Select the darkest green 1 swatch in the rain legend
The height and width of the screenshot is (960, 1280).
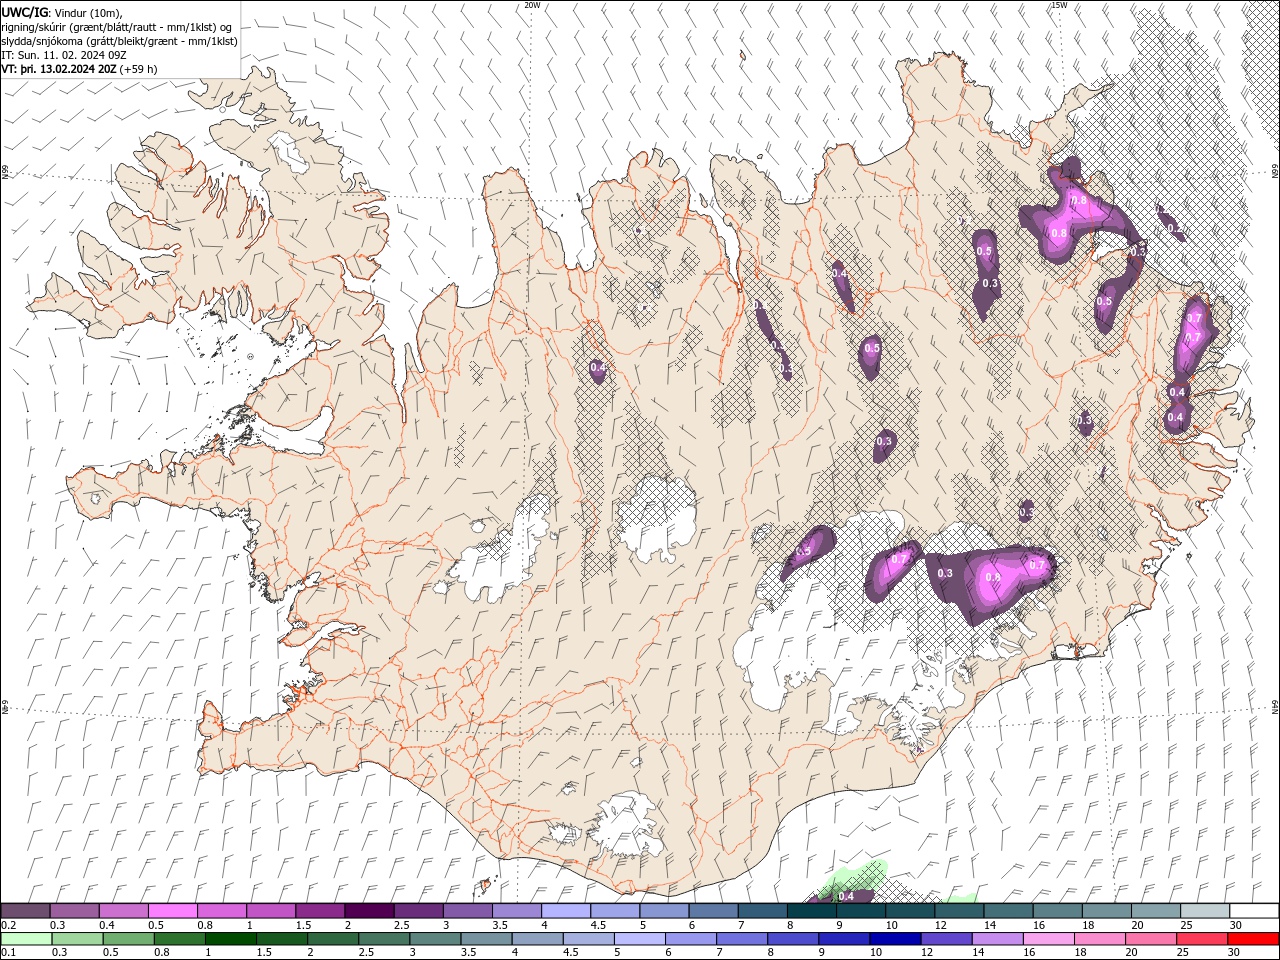(x=232, y=939)
